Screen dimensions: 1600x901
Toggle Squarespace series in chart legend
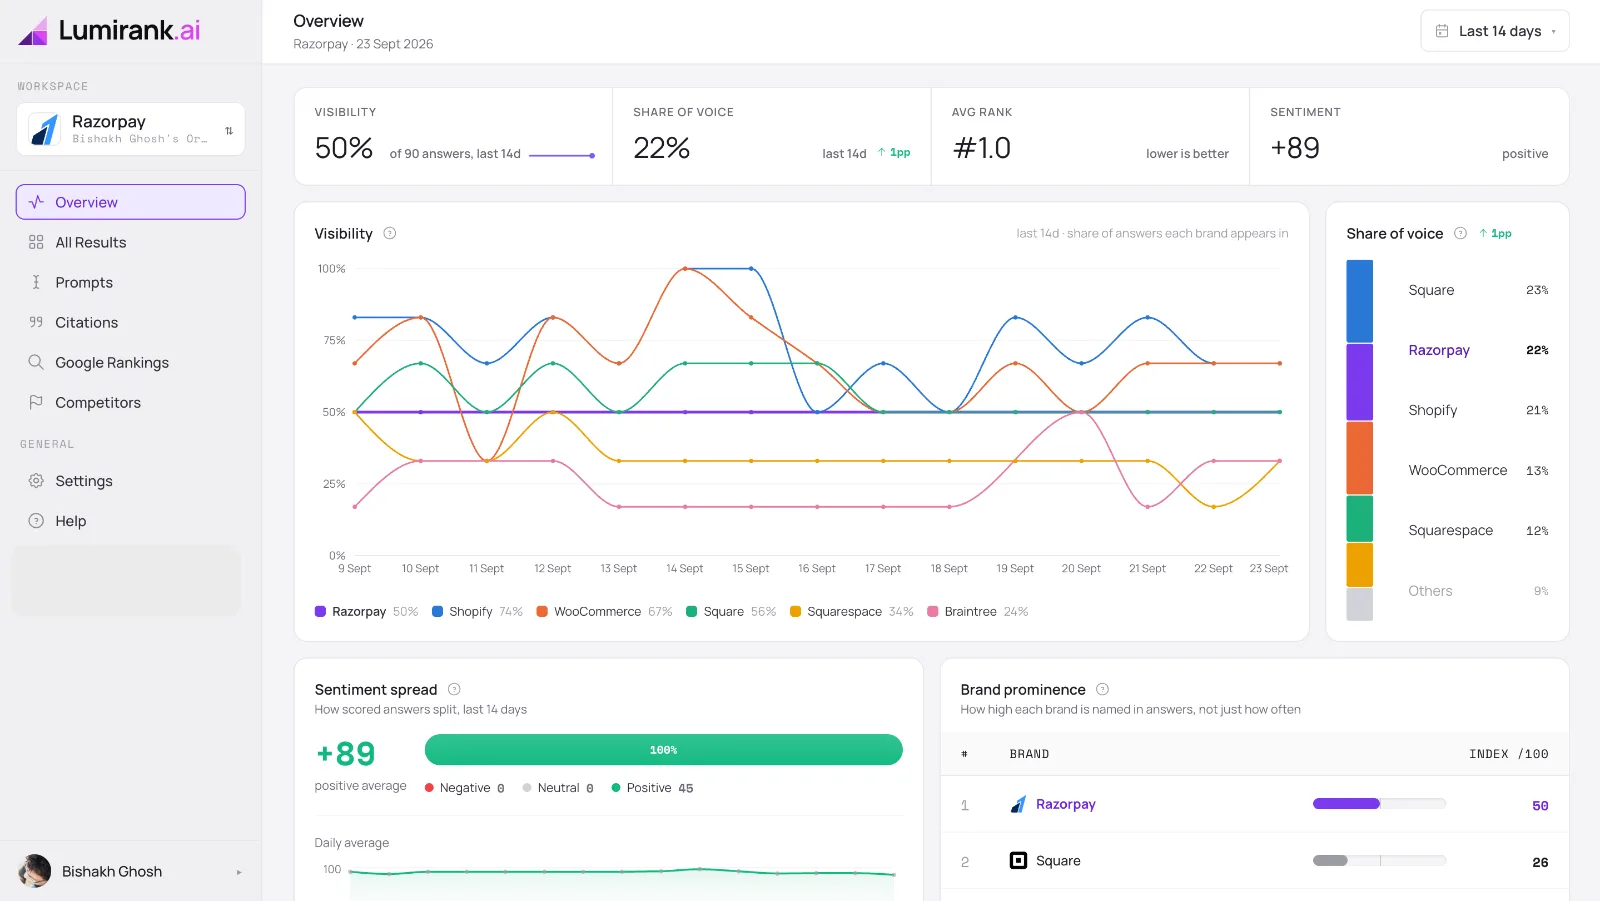pos(851,612)
